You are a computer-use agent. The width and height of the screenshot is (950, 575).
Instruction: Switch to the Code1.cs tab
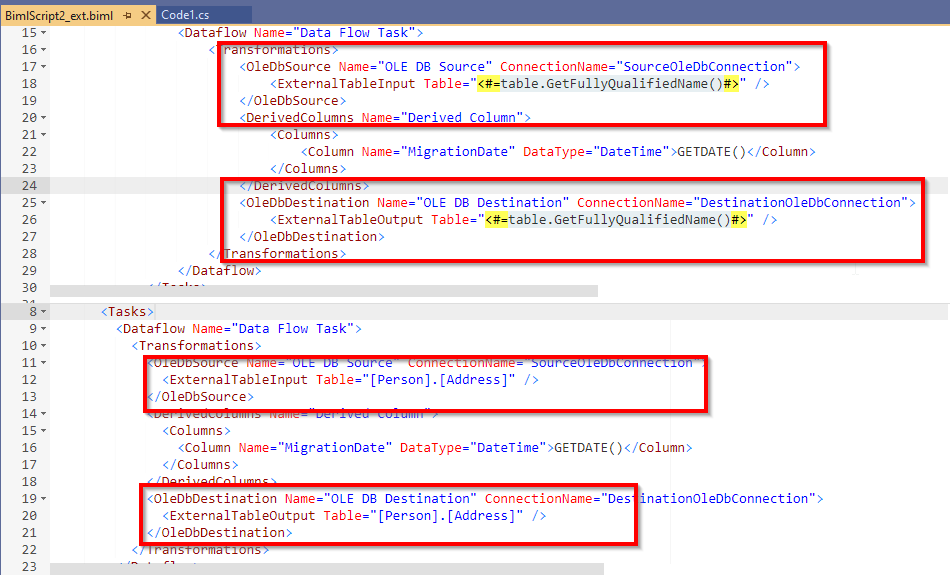click(x=185, y=15)
